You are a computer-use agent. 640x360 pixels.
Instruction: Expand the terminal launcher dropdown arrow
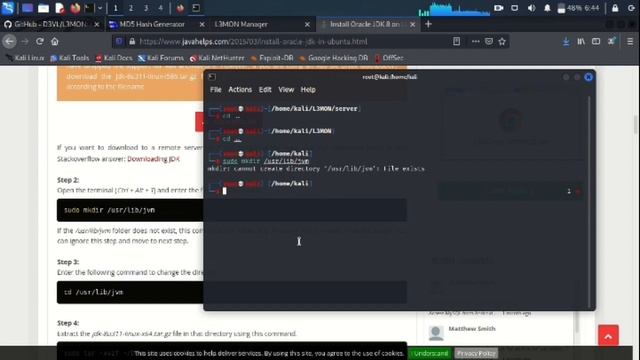coord(100,8)
